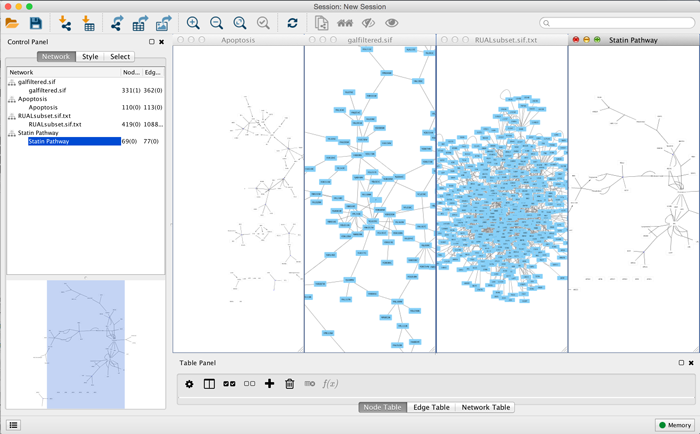
Task: Import network from file icon
Action: point(65,23)
